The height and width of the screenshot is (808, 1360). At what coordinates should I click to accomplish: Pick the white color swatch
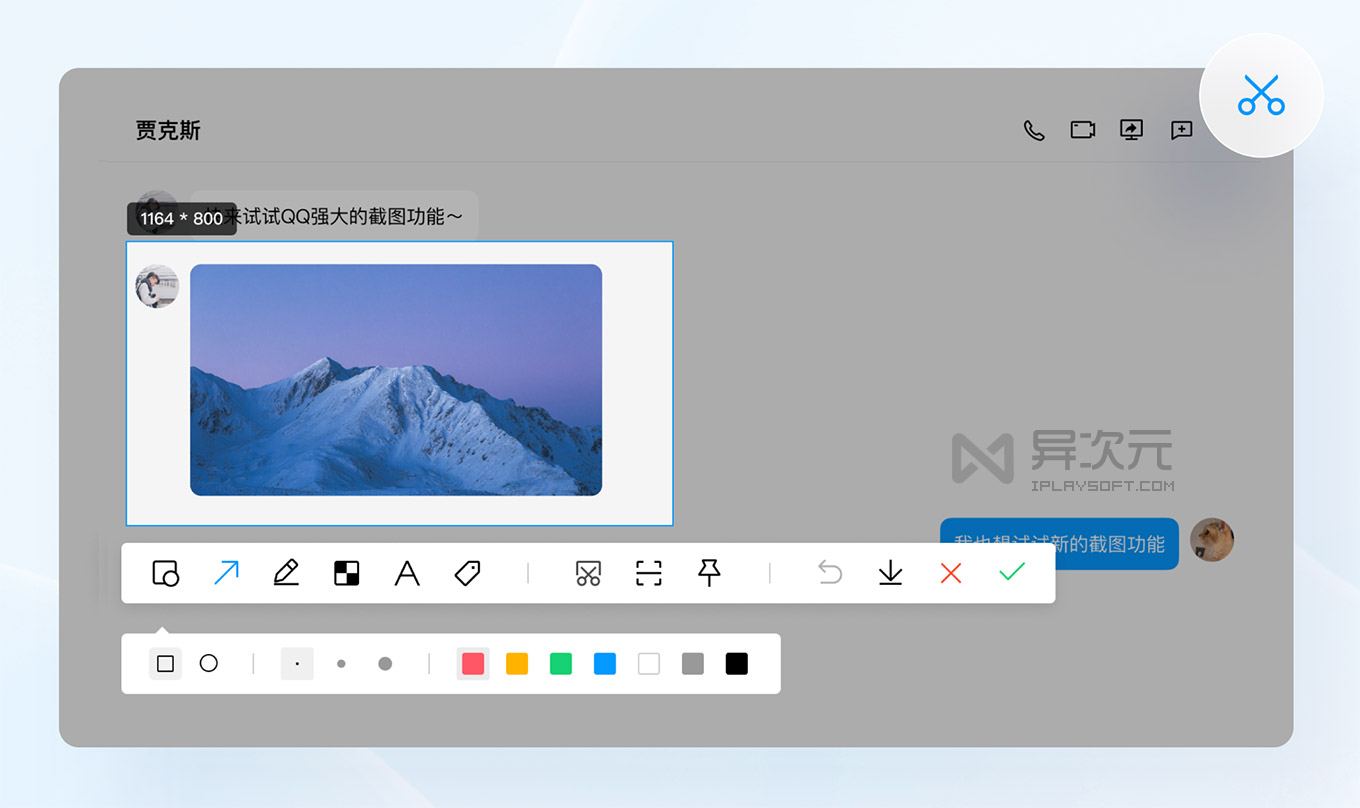pos(649,664)
